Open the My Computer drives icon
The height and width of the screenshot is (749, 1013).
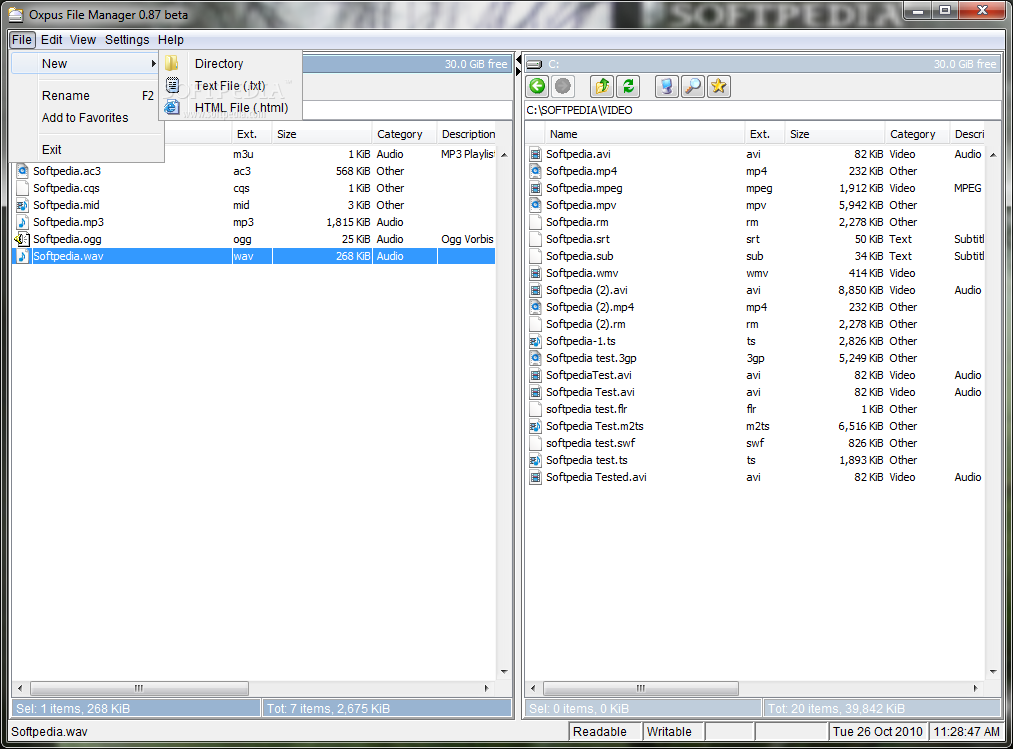coord(667,86)
